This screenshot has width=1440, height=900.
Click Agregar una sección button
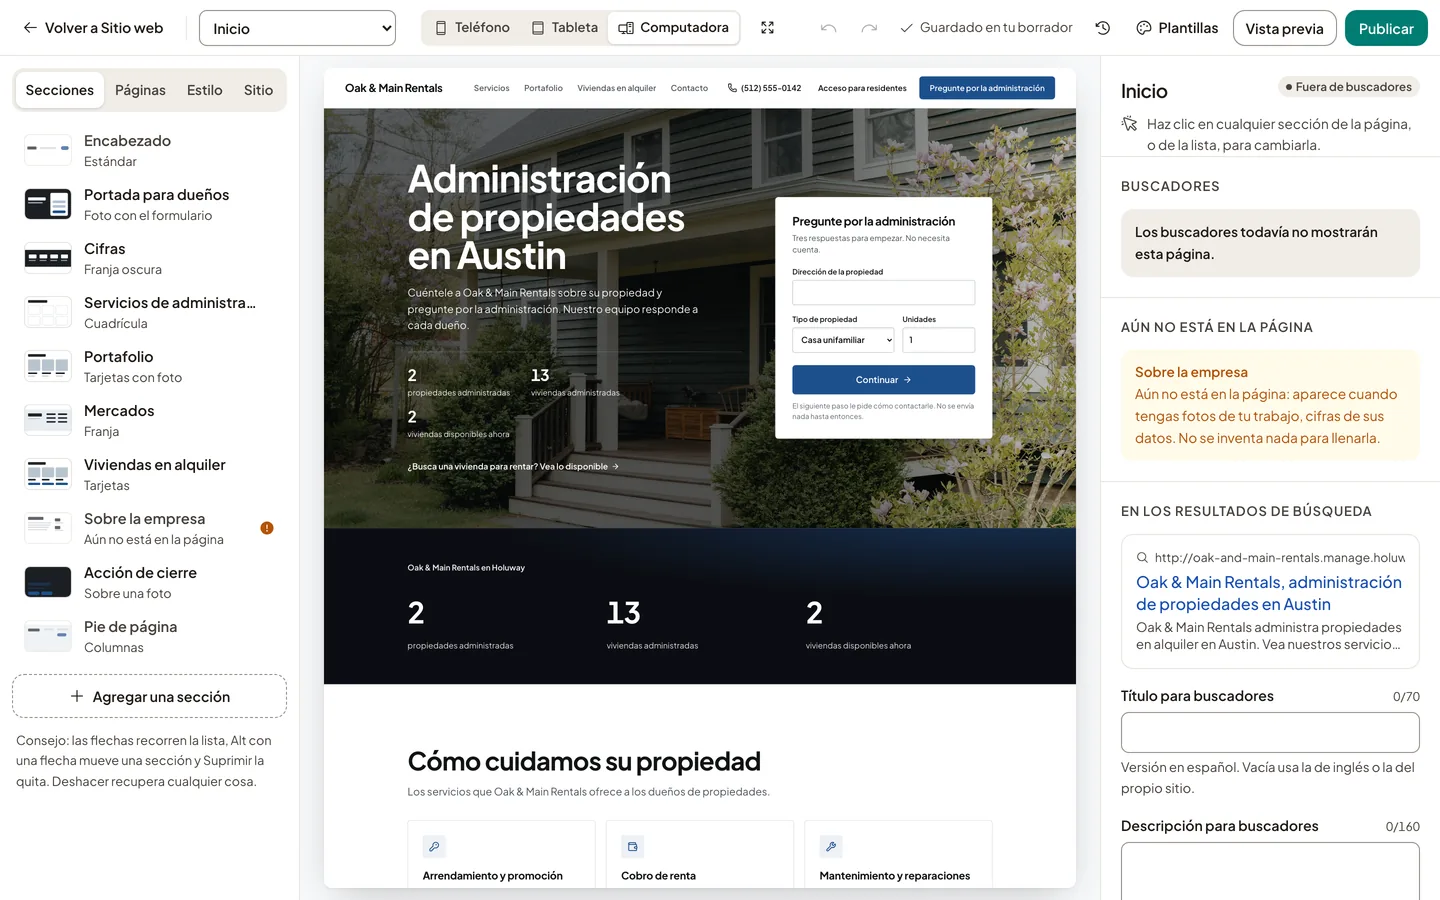pos(150,696)
